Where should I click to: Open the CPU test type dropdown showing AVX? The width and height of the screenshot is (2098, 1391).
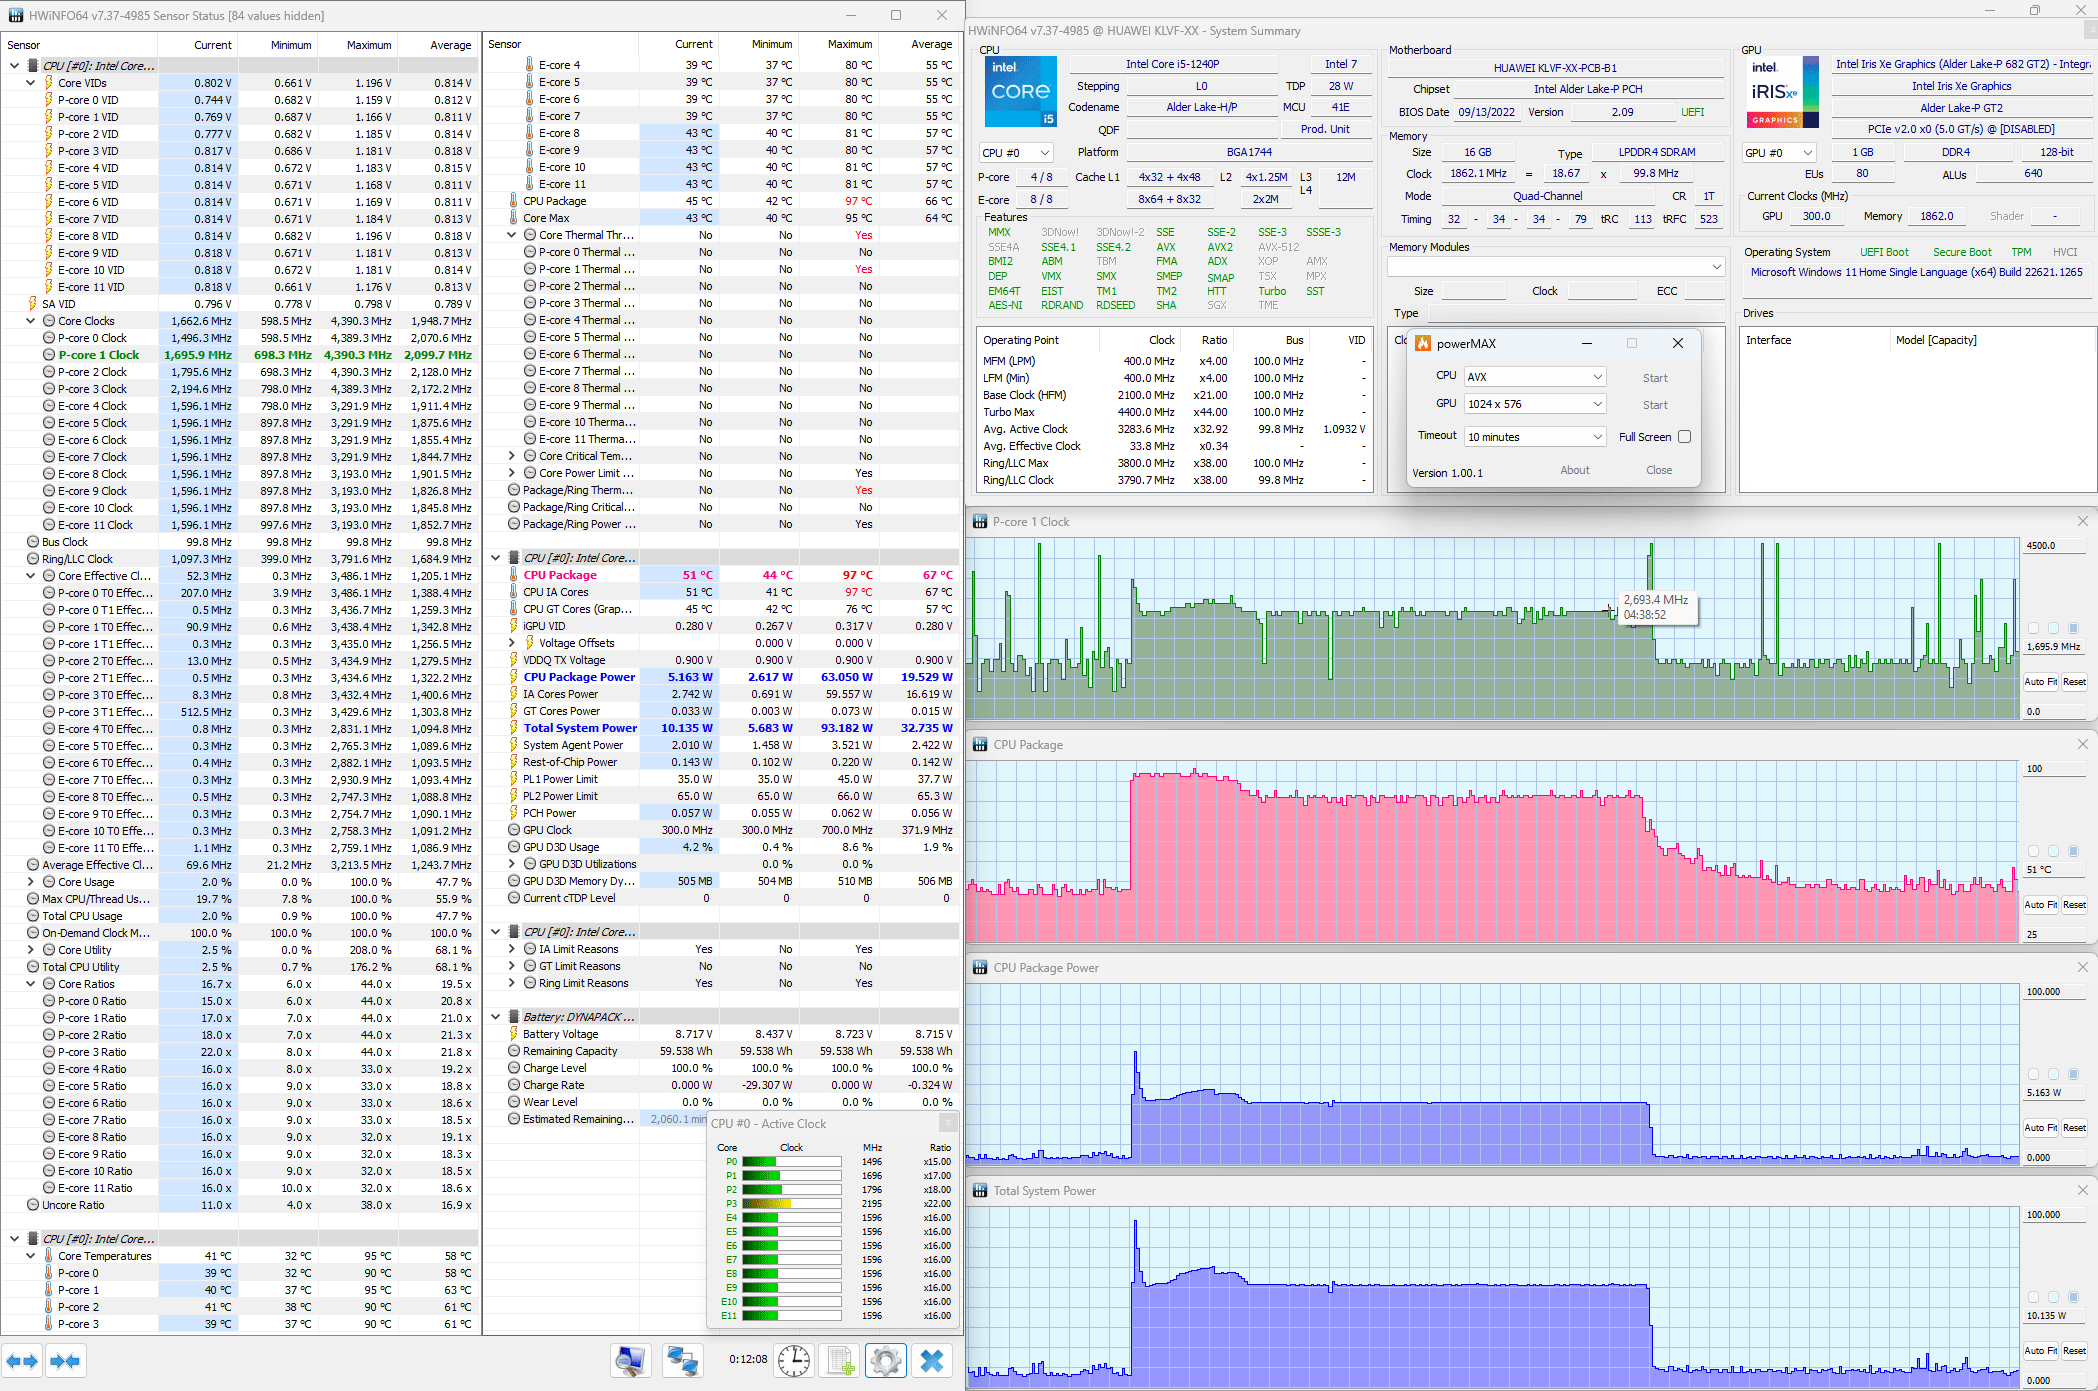click(x=1535, y=377)
